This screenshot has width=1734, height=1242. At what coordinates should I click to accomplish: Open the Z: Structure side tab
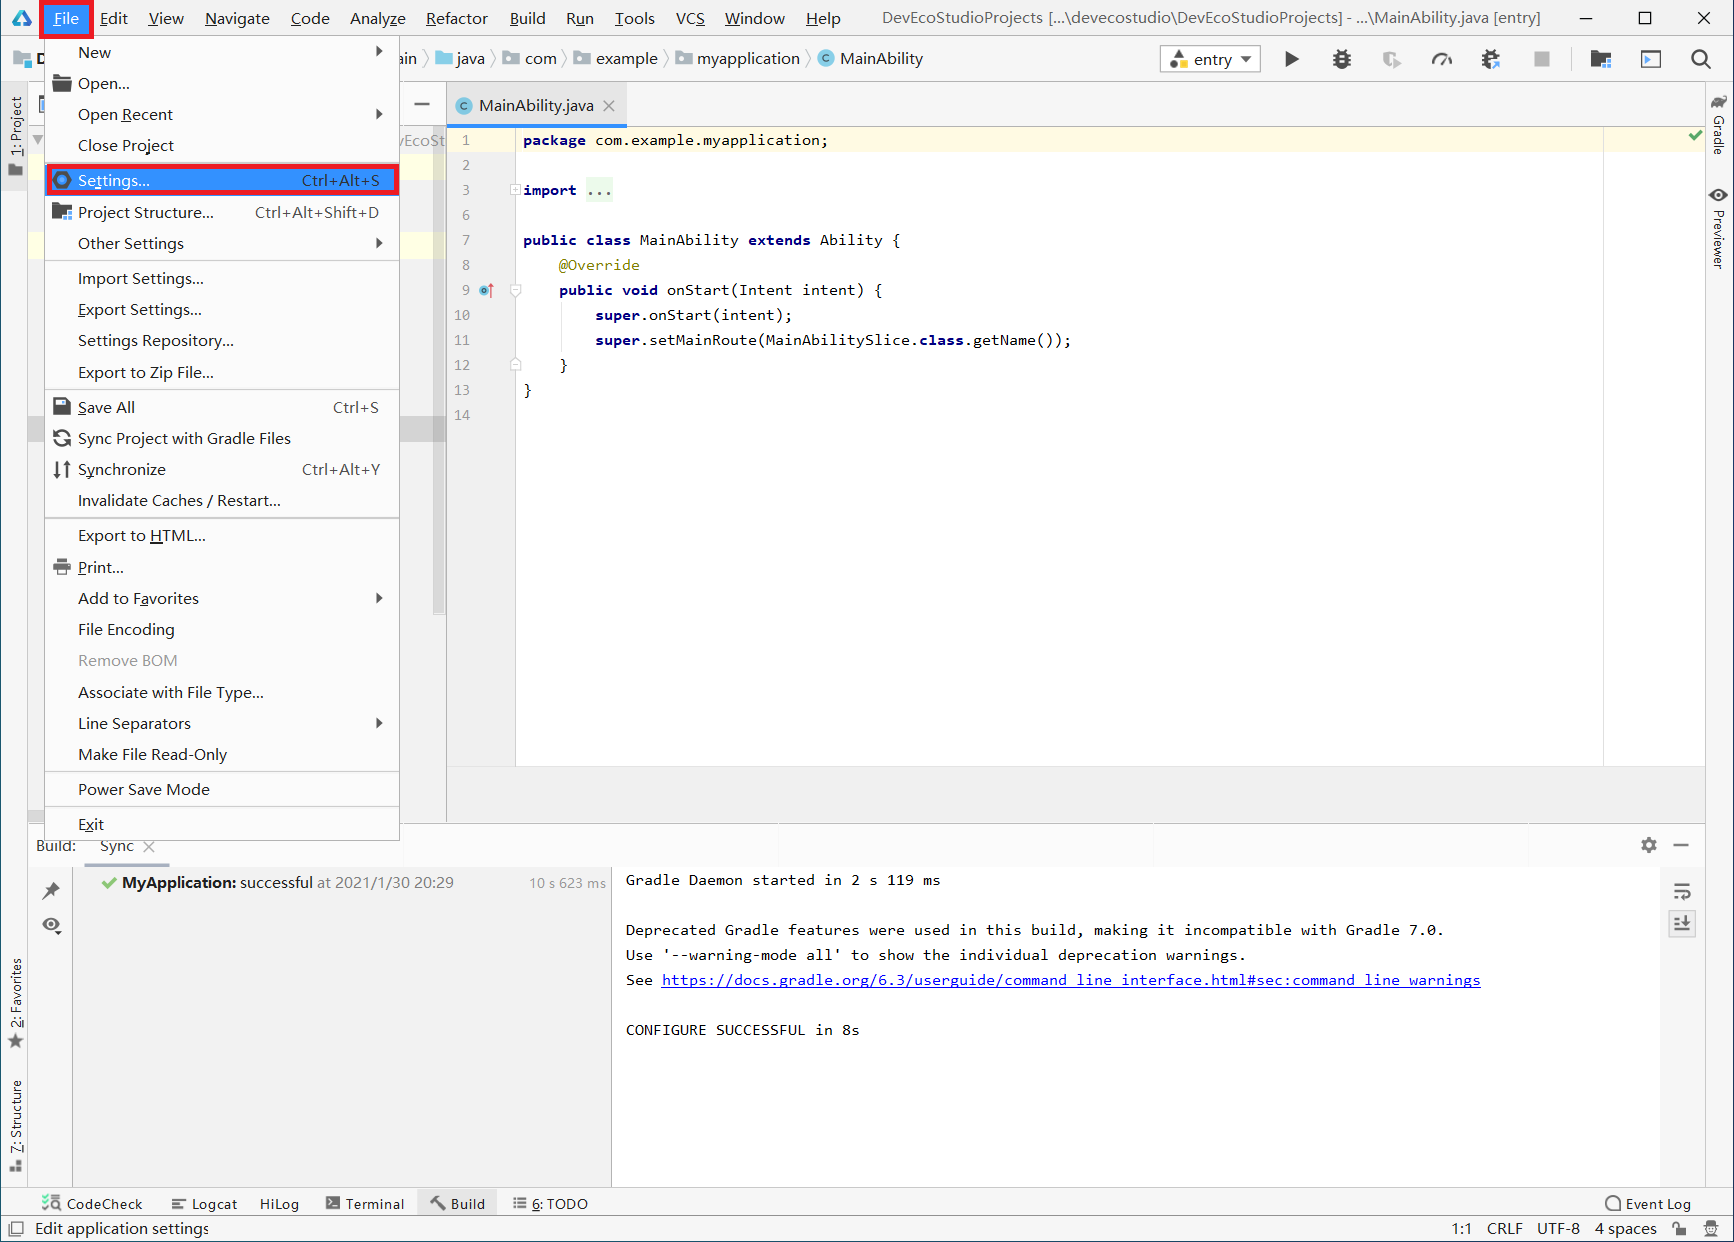[x=16, y=1125]
